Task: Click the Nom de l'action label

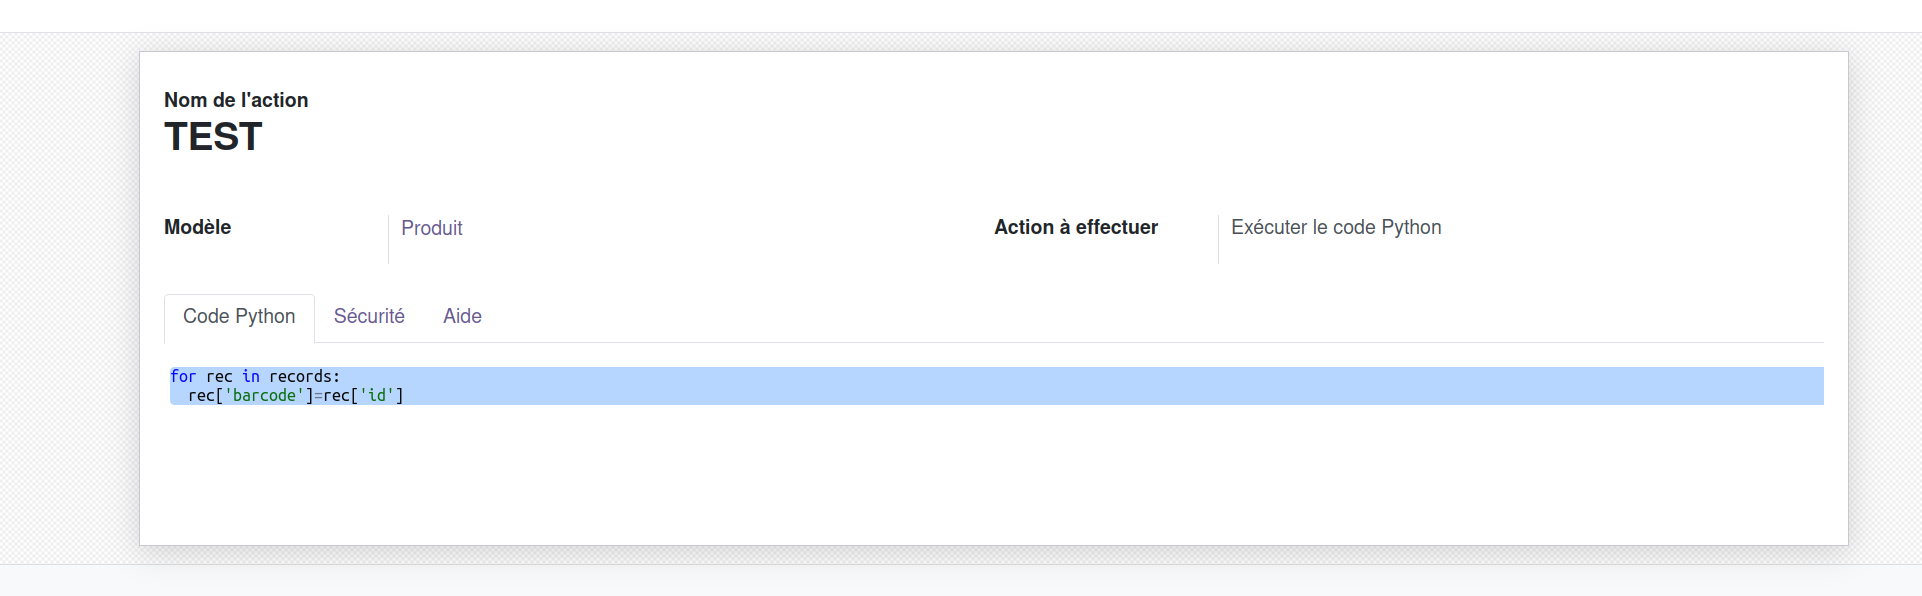Action: [236, 100]
